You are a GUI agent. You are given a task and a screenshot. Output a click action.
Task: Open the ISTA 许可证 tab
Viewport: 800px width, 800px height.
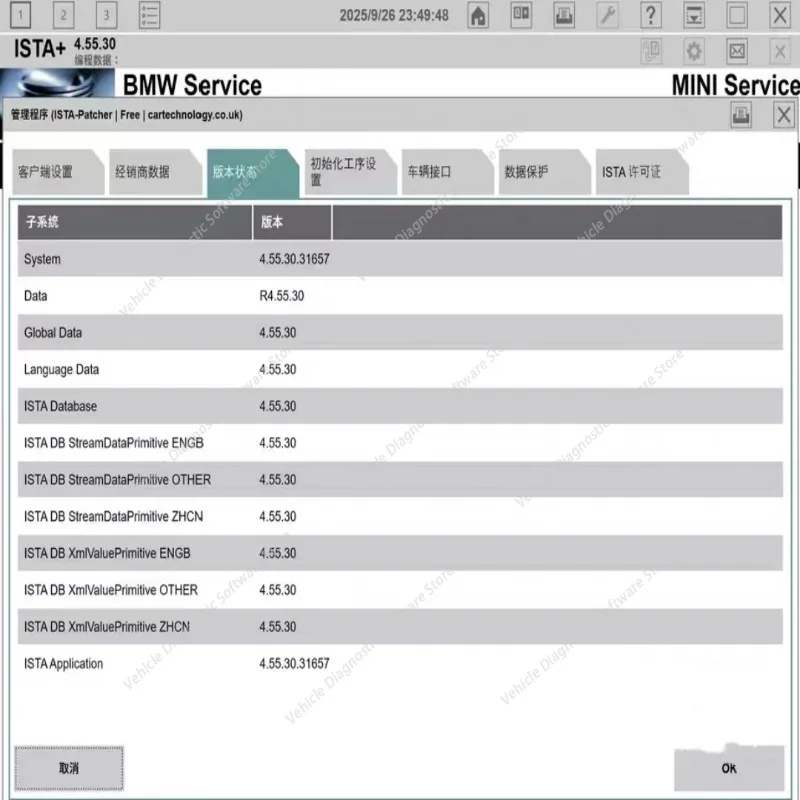point(642,172)
